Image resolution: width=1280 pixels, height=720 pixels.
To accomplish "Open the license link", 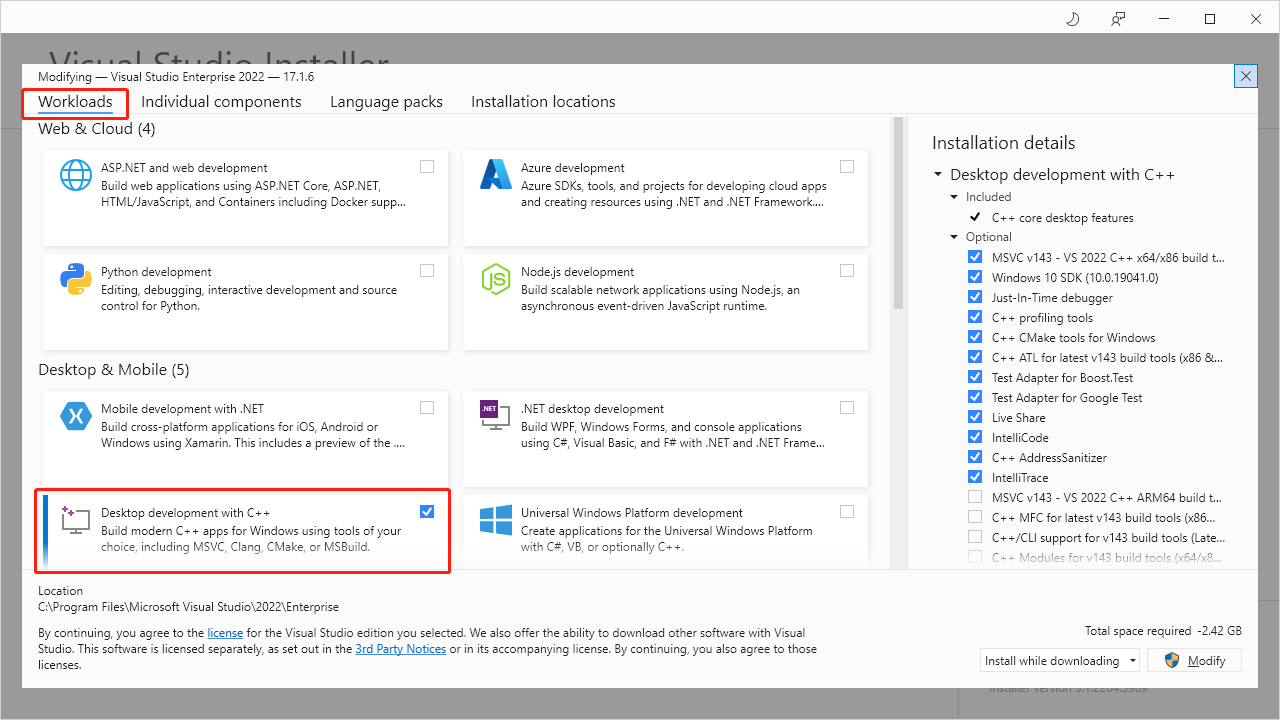I will (225, 633).
